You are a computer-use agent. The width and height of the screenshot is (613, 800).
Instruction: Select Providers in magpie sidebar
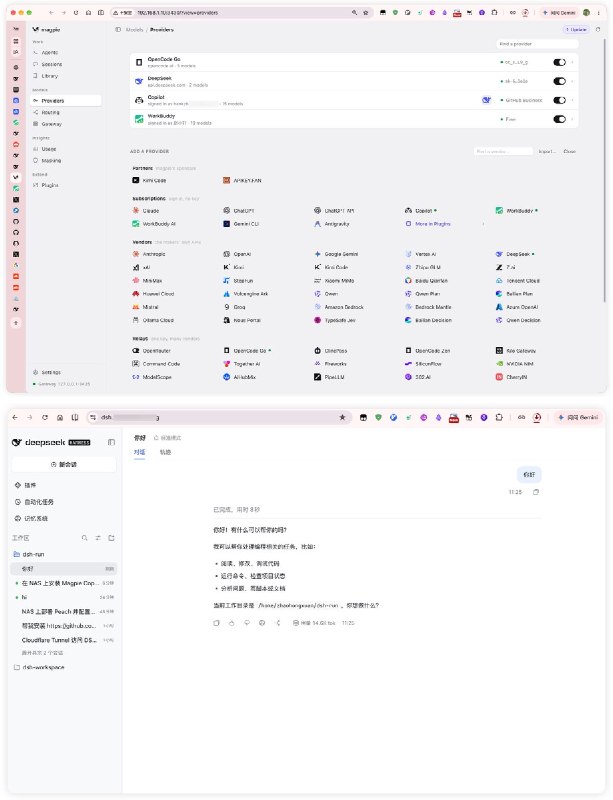(x=65, y=101)
